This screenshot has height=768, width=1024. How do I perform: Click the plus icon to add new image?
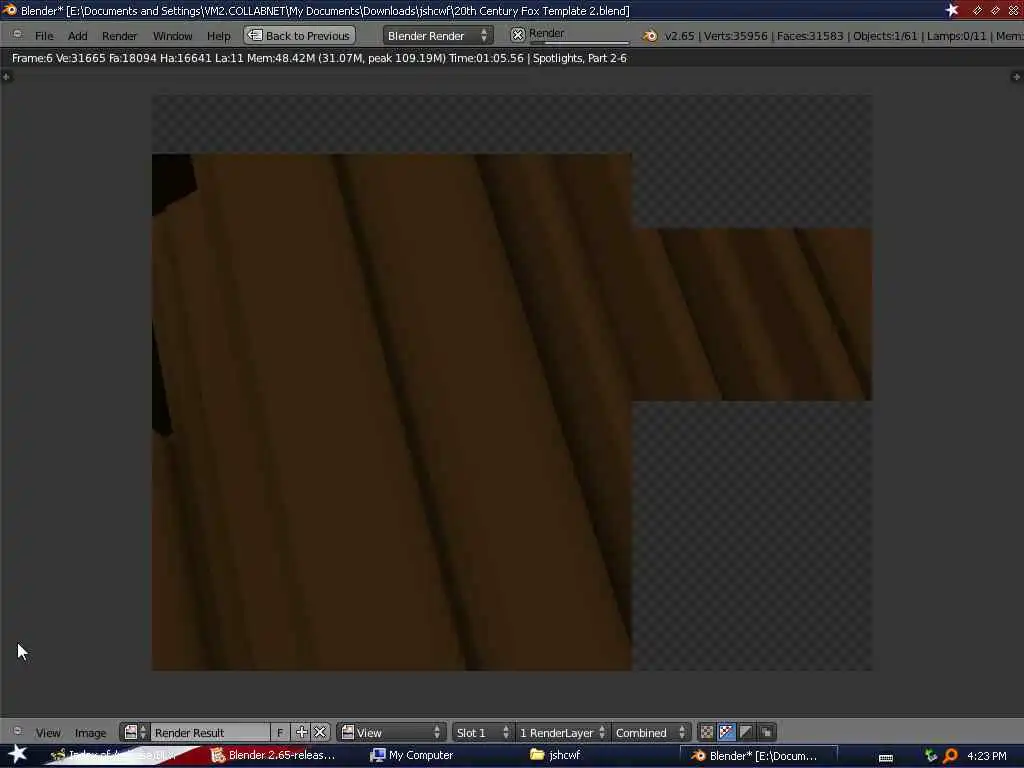click(301, 732)
